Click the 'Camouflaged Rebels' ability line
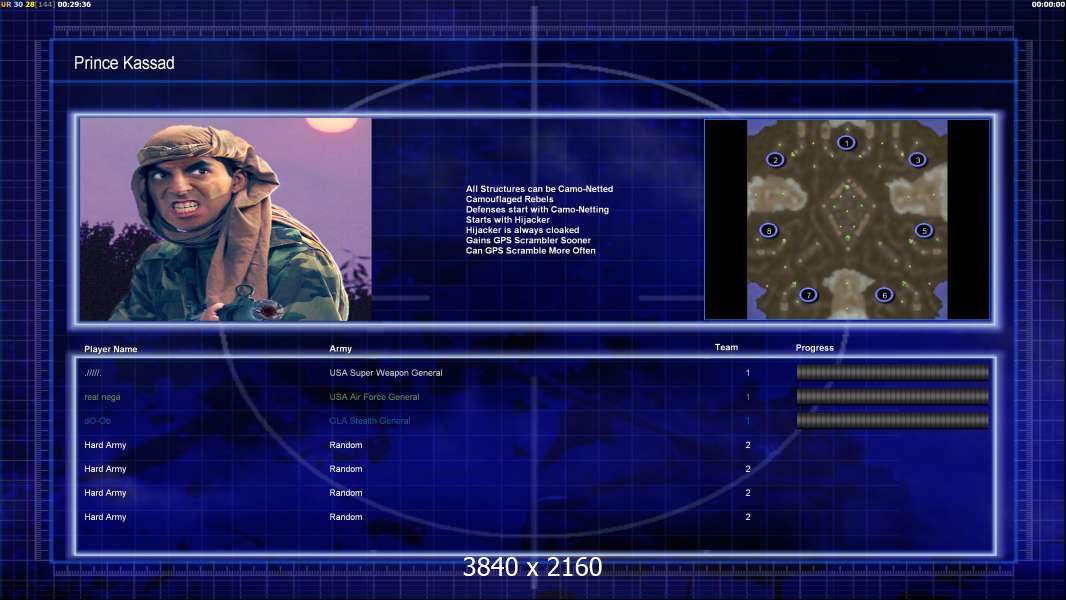Viewport: 1066px width, 600px height. pyautogui.click(x=509, y=199)
